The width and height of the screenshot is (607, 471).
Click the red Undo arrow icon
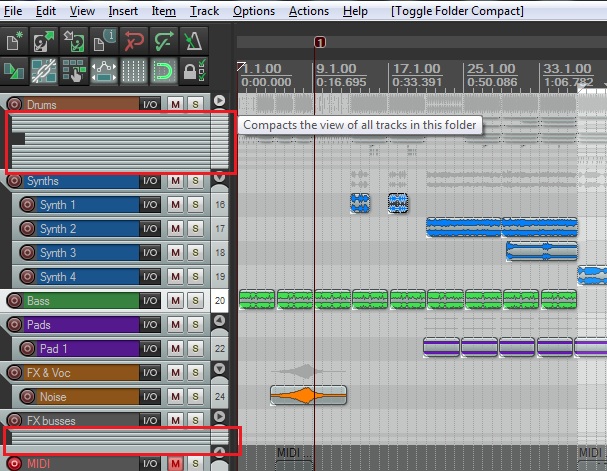(134, 41)
